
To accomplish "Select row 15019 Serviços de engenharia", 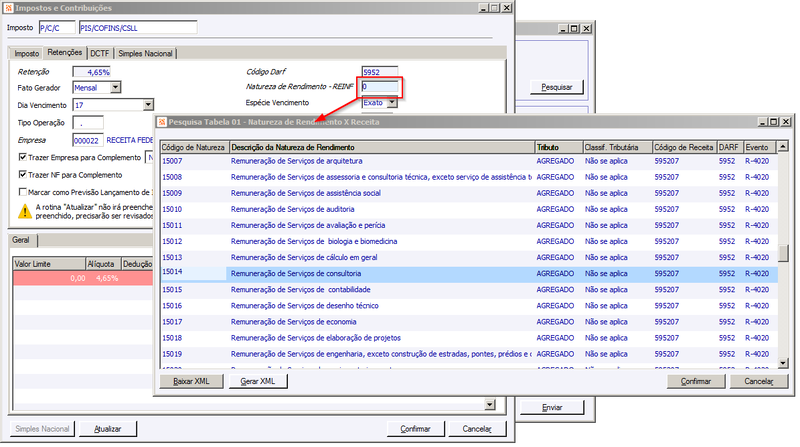I will pos(469,354).
